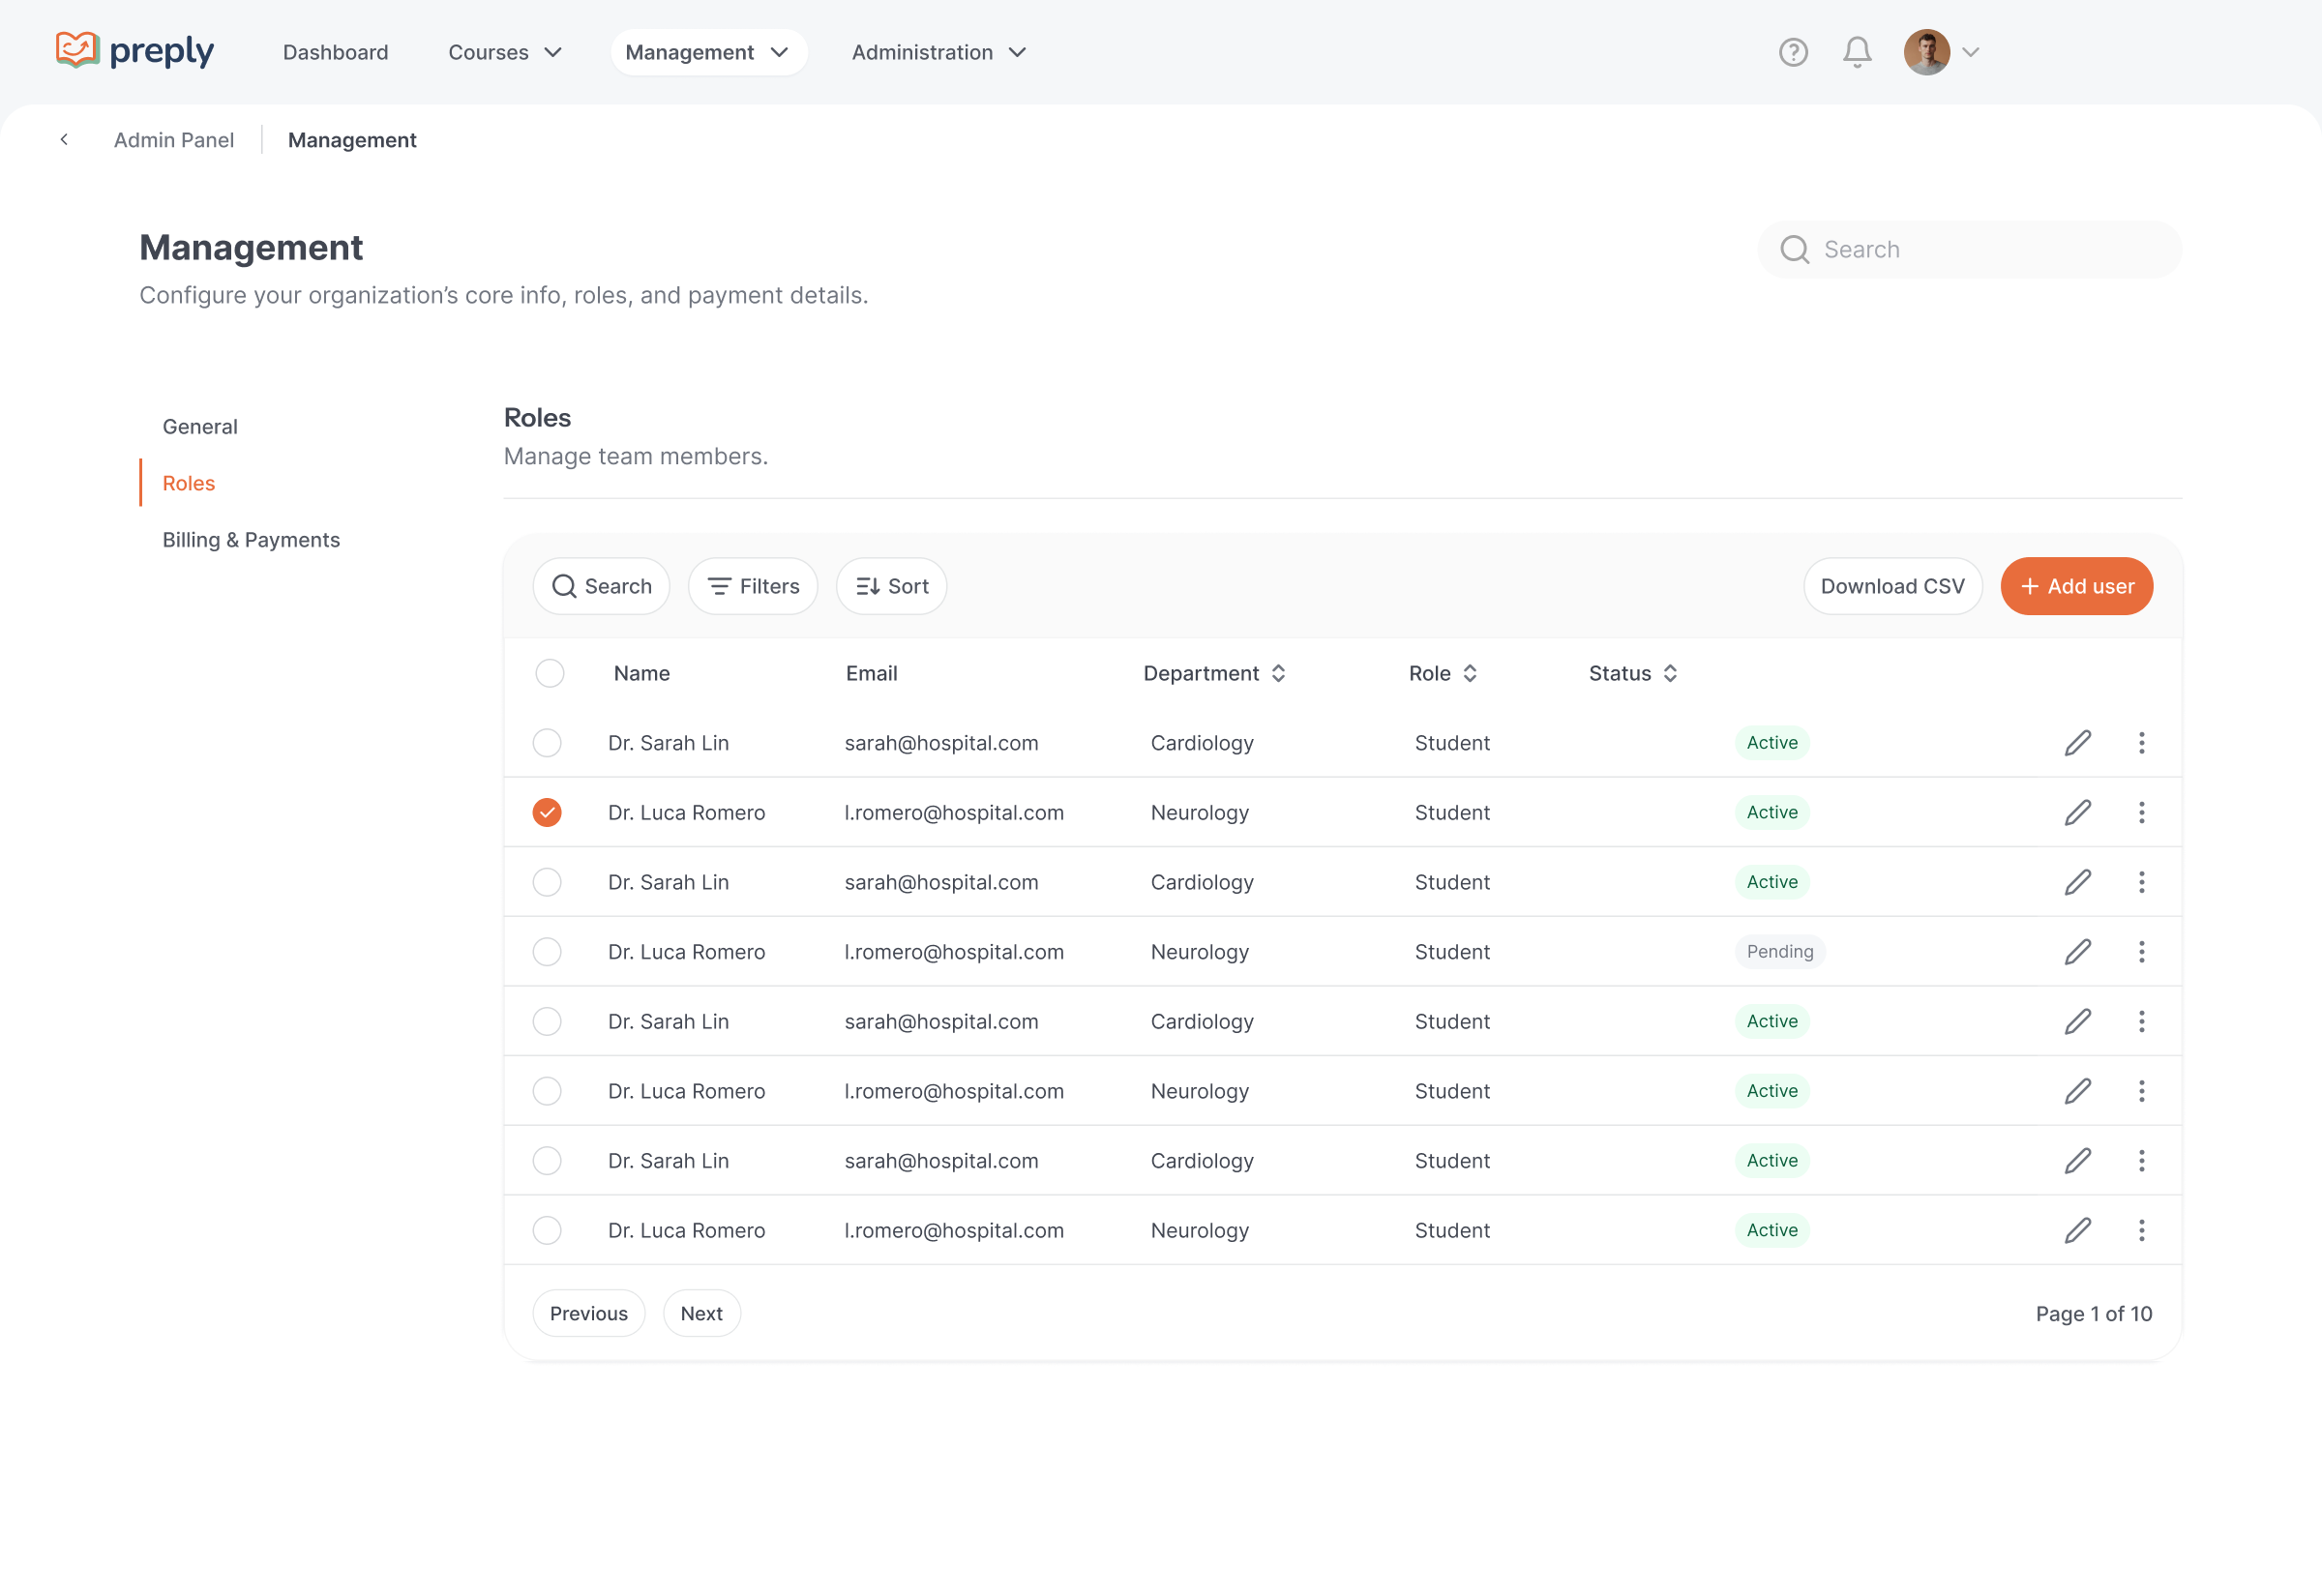Image resolution: width=2322 pixels, height=1596 pixels.
Task: Sort table by Department column
Action: pyautogui.click(x=1214, y=673)
